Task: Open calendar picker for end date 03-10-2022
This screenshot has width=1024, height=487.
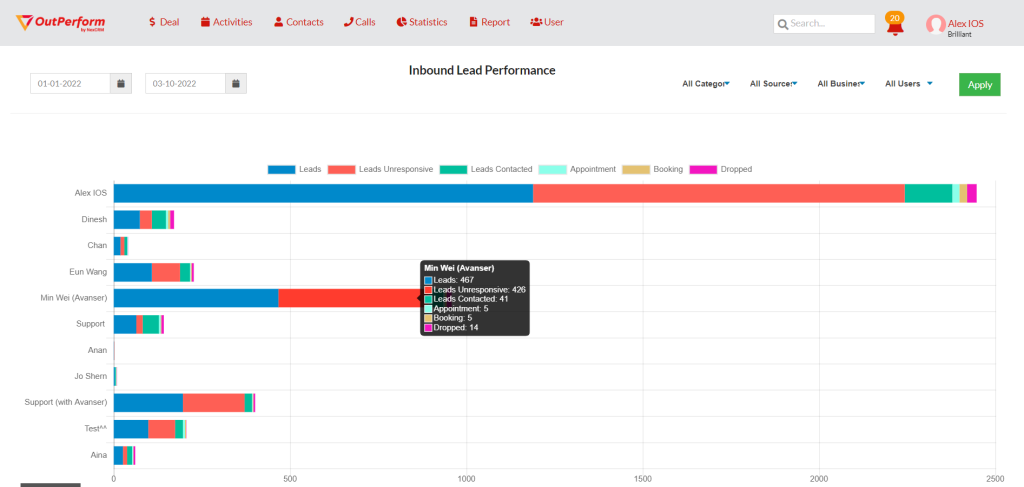Action: tap(236, 84)
